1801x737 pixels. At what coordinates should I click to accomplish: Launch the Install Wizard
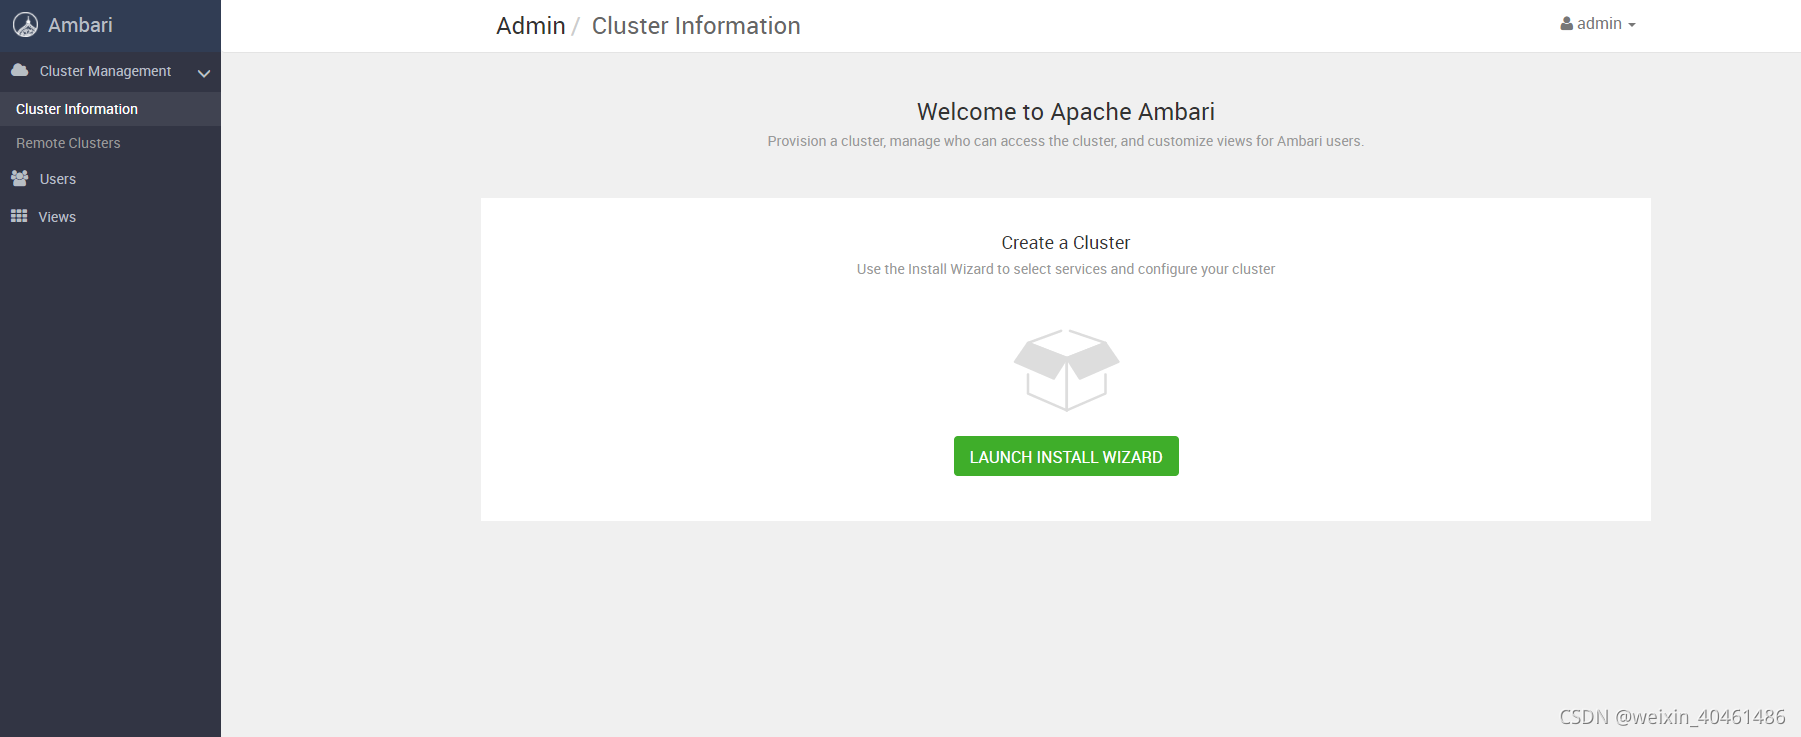coord(1066,456)
